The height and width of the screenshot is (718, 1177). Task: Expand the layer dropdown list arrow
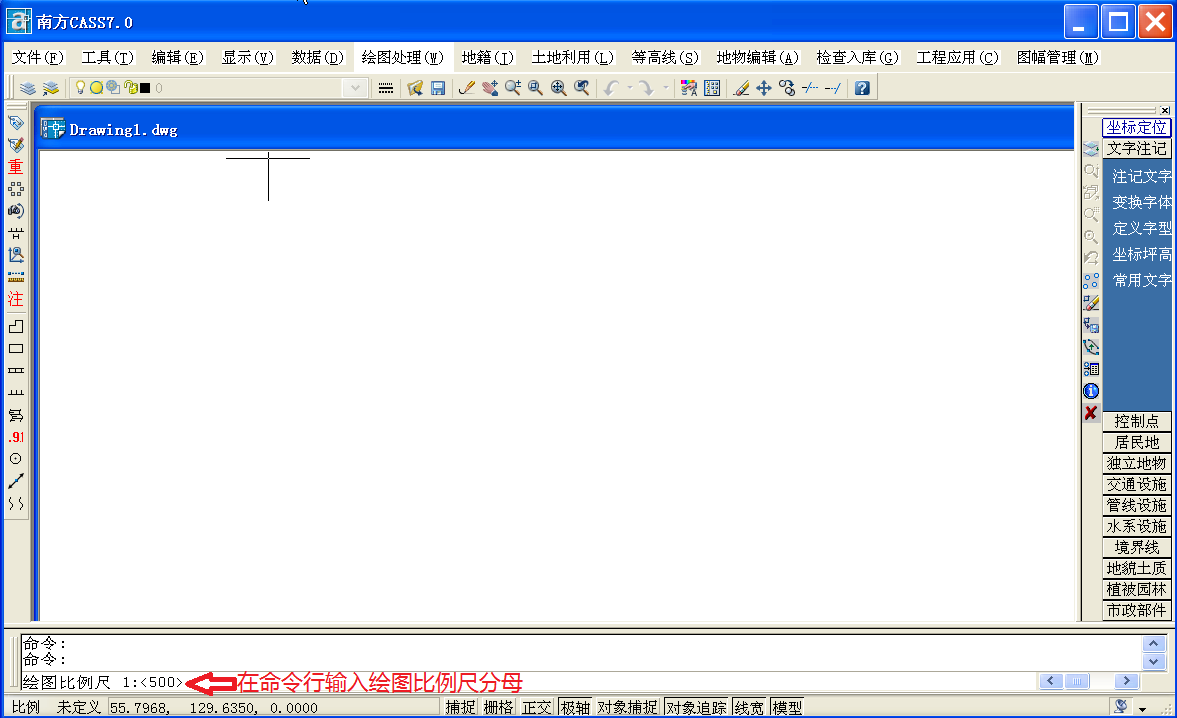point(355,88)
